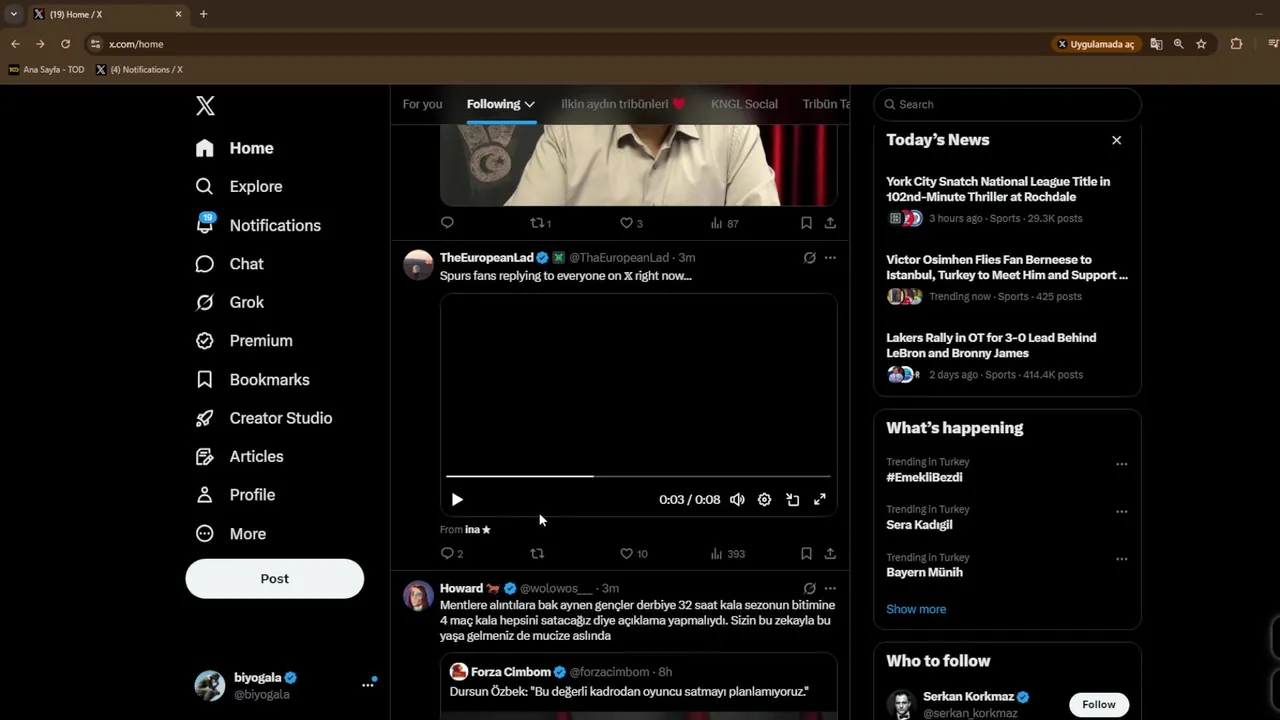This screenshot has width=1280, height=720.
Task: Share the top post with 87 views
Action: (x=830, y=223)
